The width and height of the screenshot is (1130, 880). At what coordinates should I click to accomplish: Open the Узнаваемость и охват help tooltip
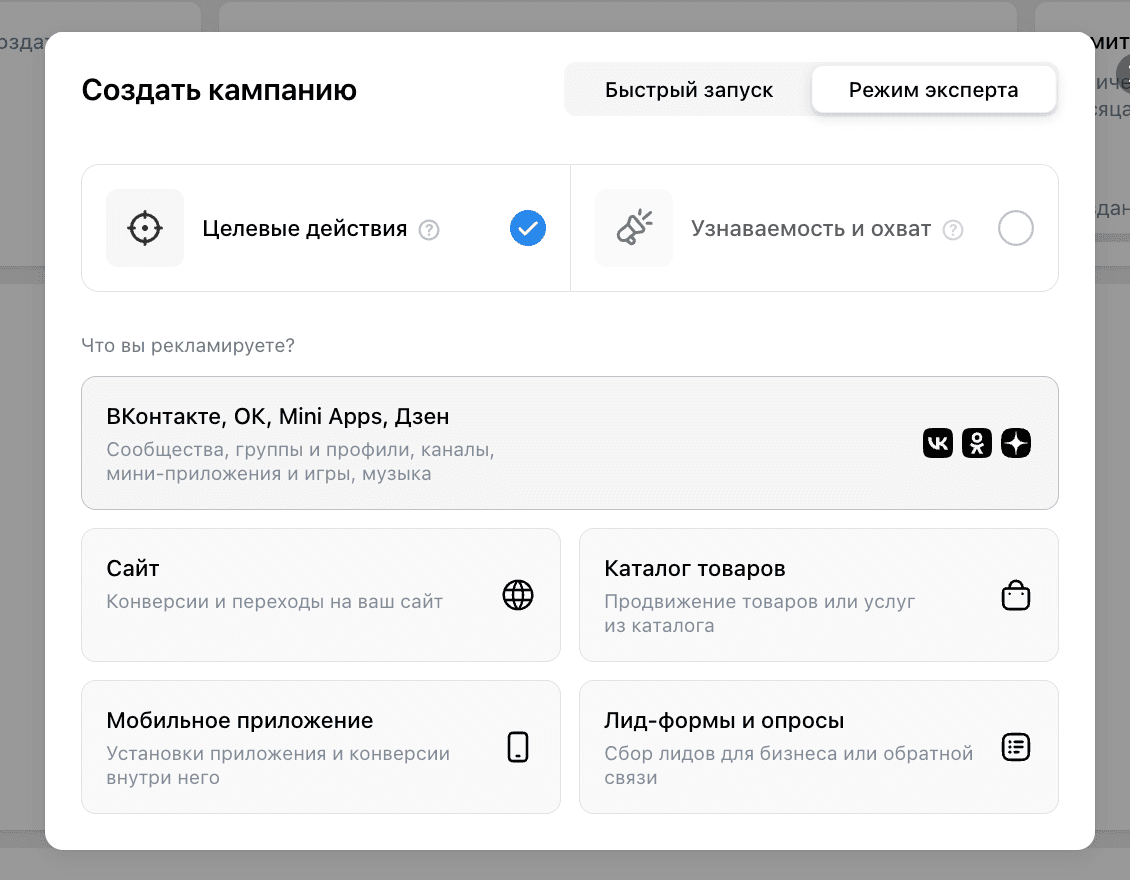953,229
